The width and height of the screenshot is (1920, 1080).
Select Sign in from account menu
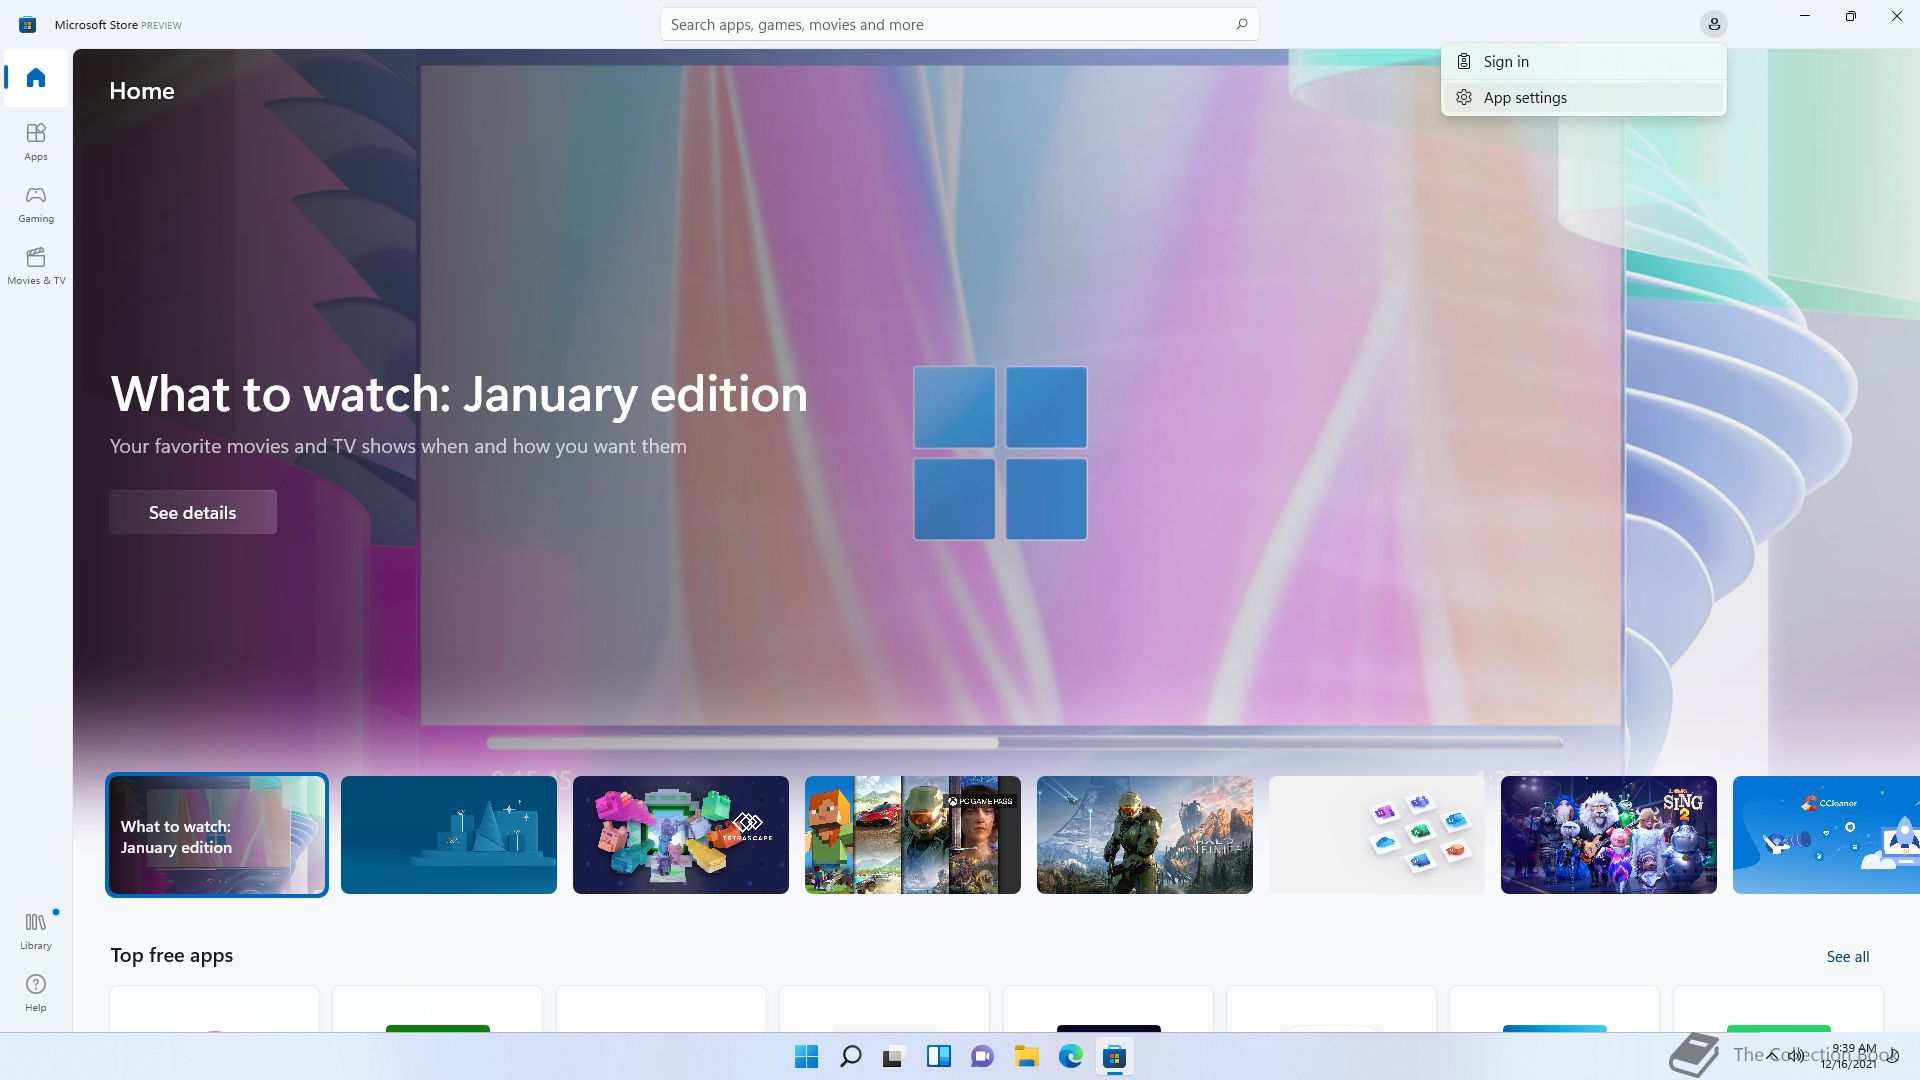(1584, 62)
